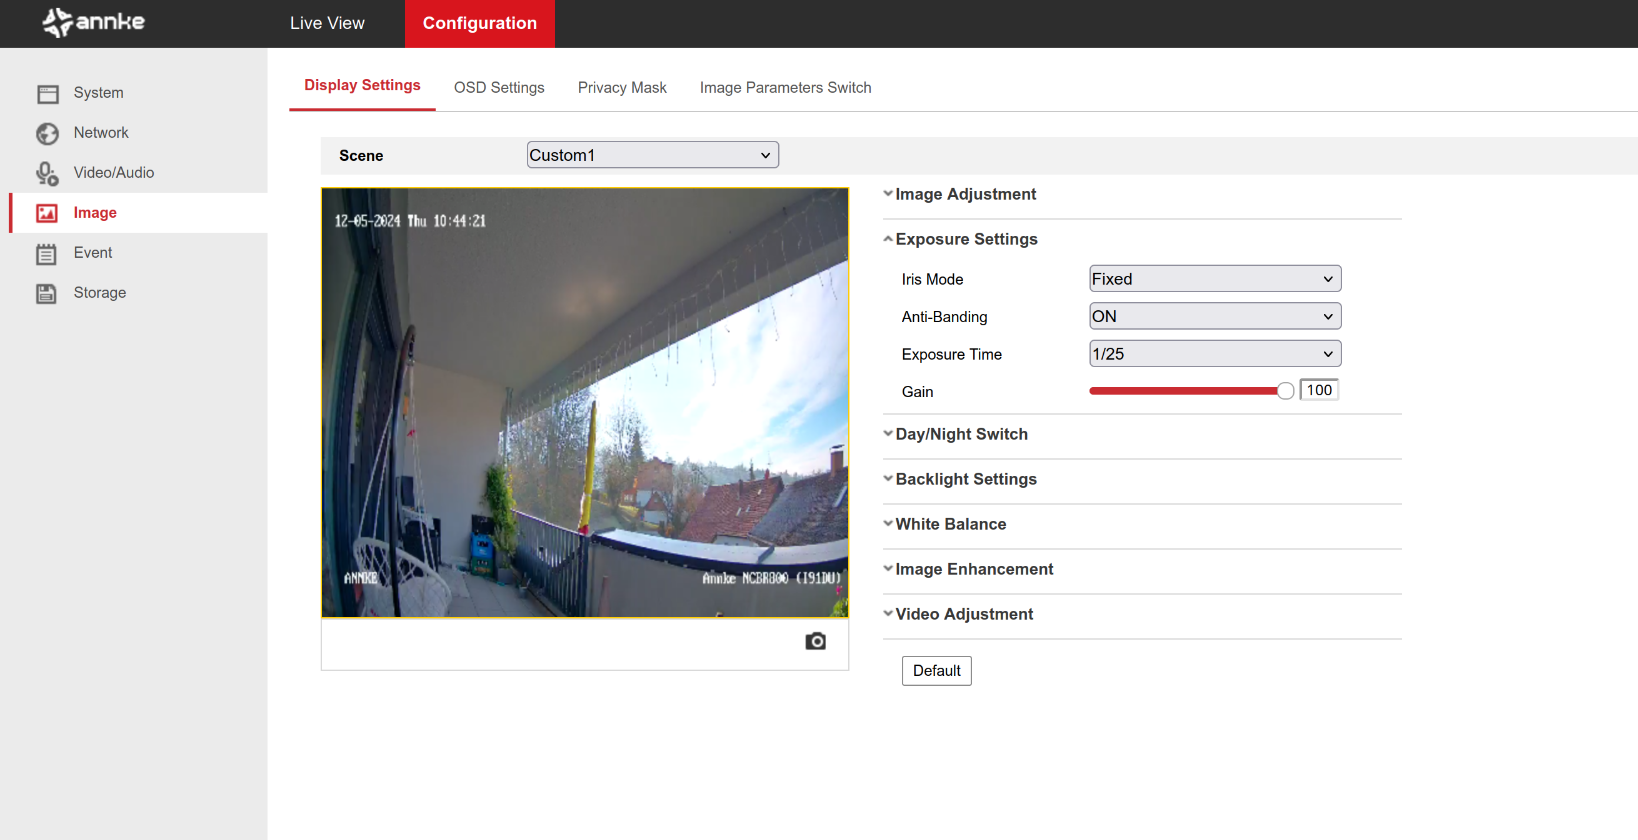1638x840 pixels.
Task: Open the Iris Mode dropdown
Action: [1214, 279]
